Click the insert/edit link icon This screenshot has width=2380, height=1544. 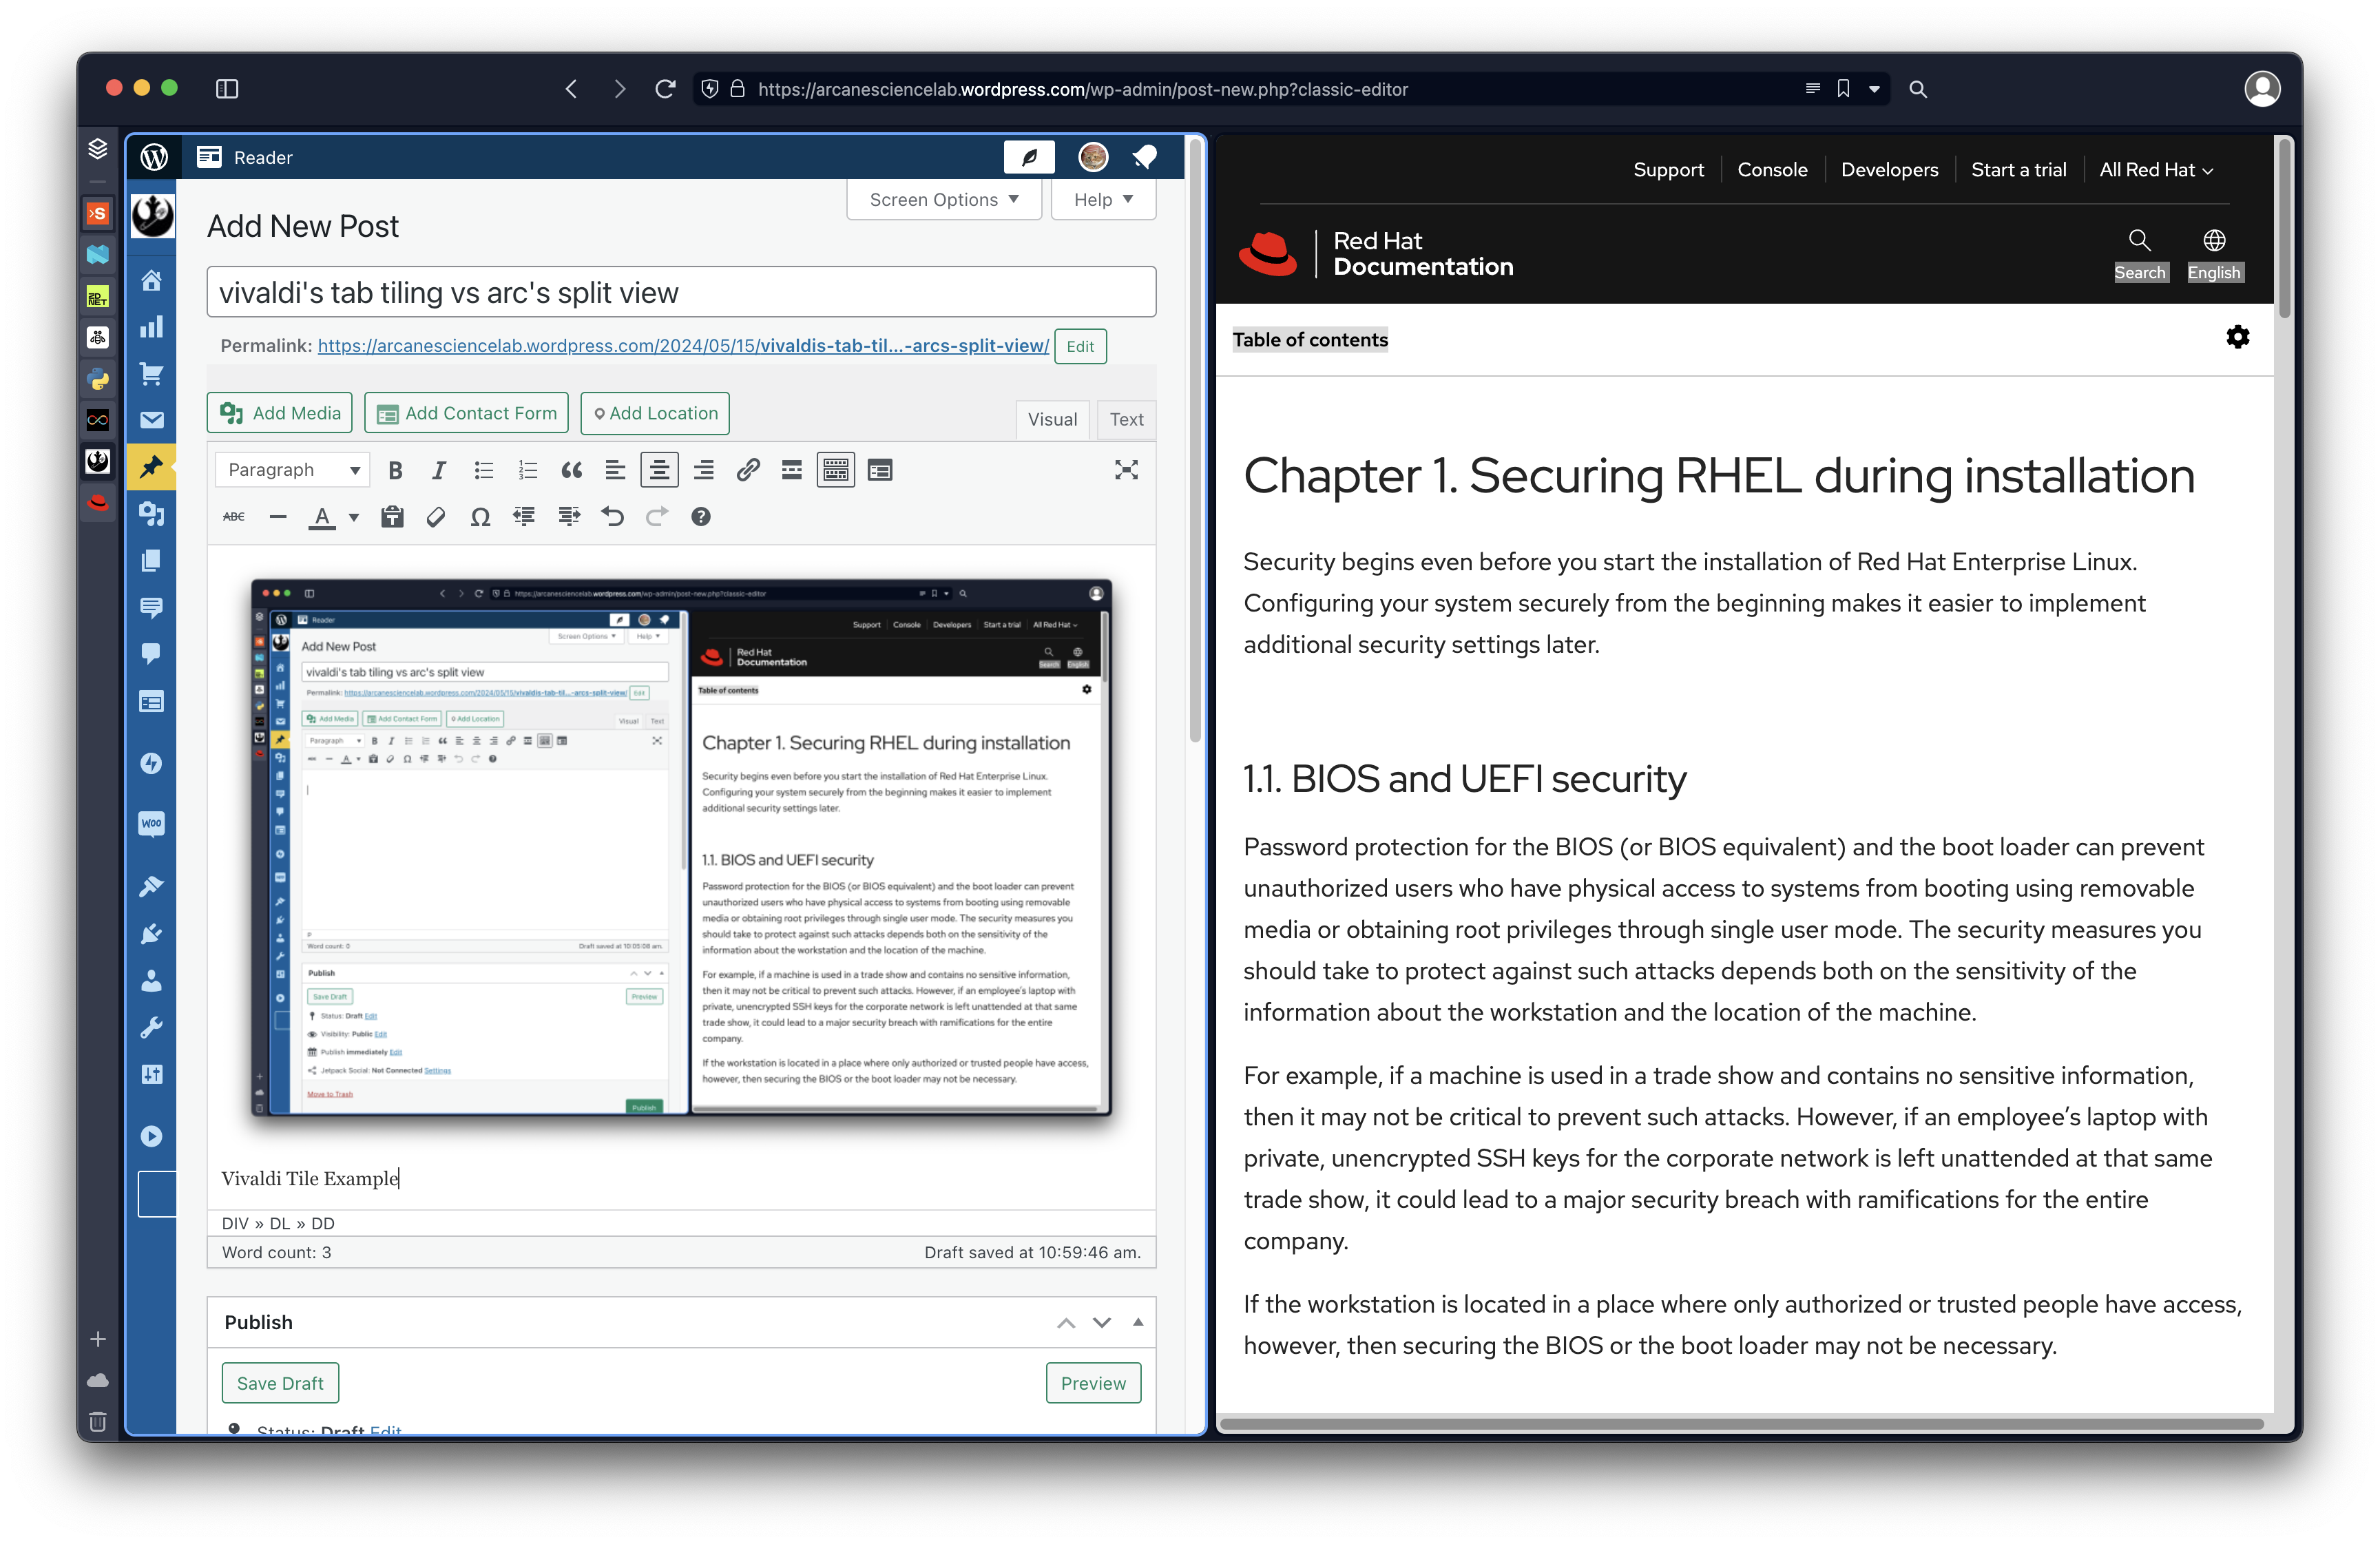747,470
